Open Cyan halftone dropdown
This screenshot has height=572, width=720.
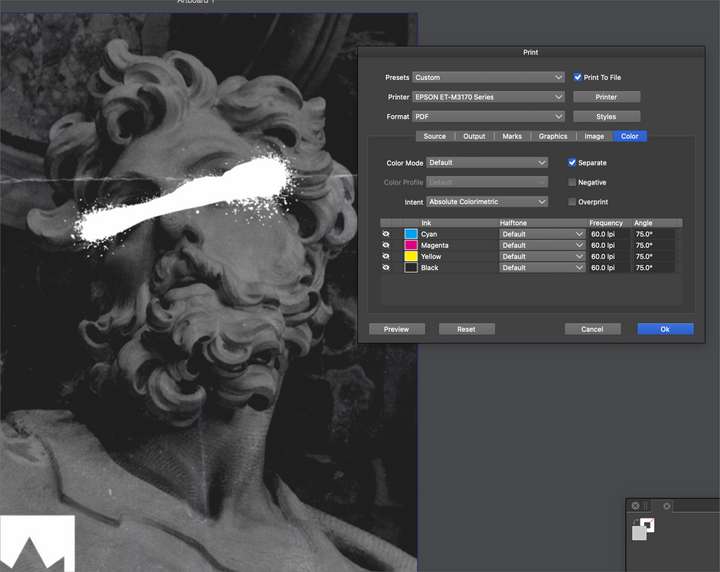tap(542, 234)
